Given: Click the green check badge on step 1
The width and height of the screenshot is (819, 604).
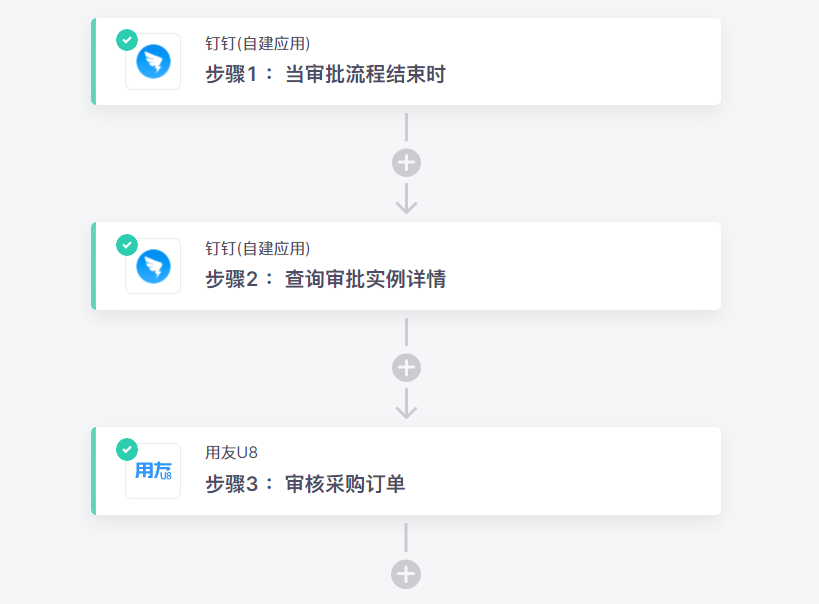Looking at the screenshot, I should point(127,40).
